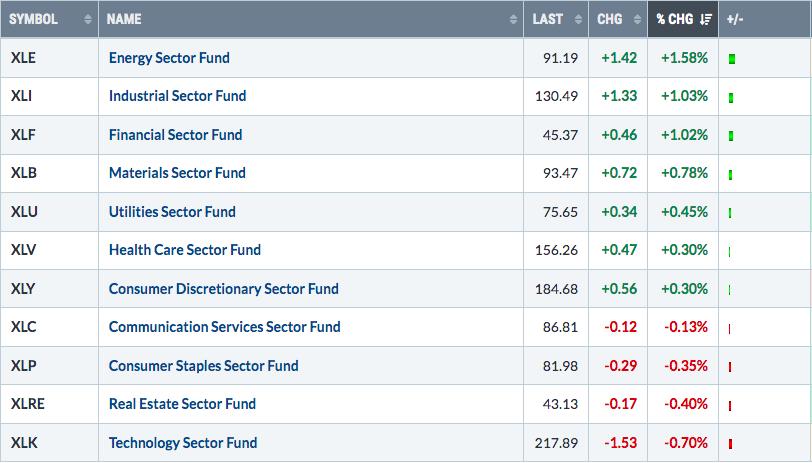
Task: Open Health Care Sector Fund link
Action: [x=185, y=250]
